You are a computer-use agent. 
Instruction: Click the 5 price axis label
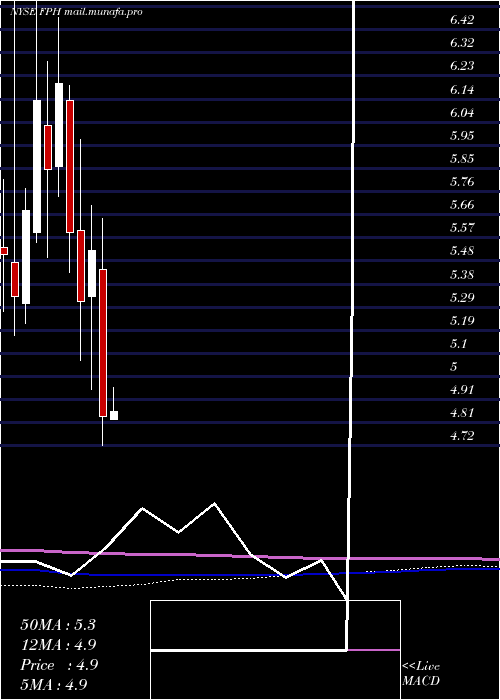click(x=454, y=367)
